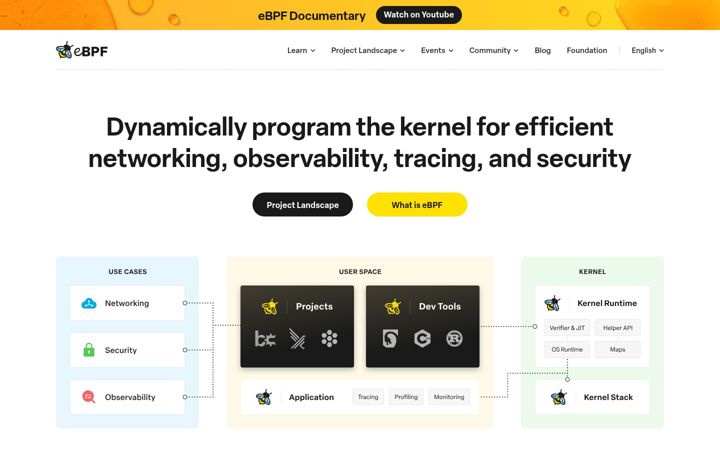Click the first Dev Tools logo
Viewport: 720px width, 450px height.
(x=390, y=339)
